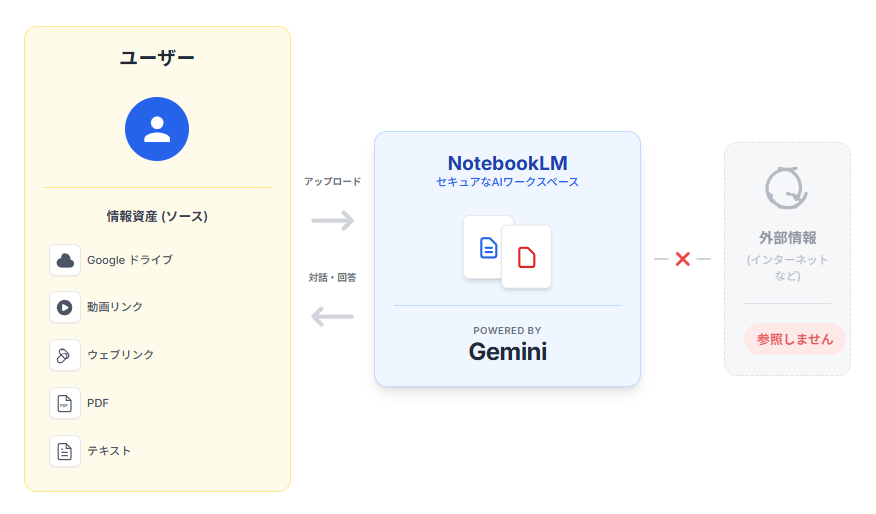Viewport: 876px width, 514px height.
Task: Click the Gemini logo text
Action: 507,352
